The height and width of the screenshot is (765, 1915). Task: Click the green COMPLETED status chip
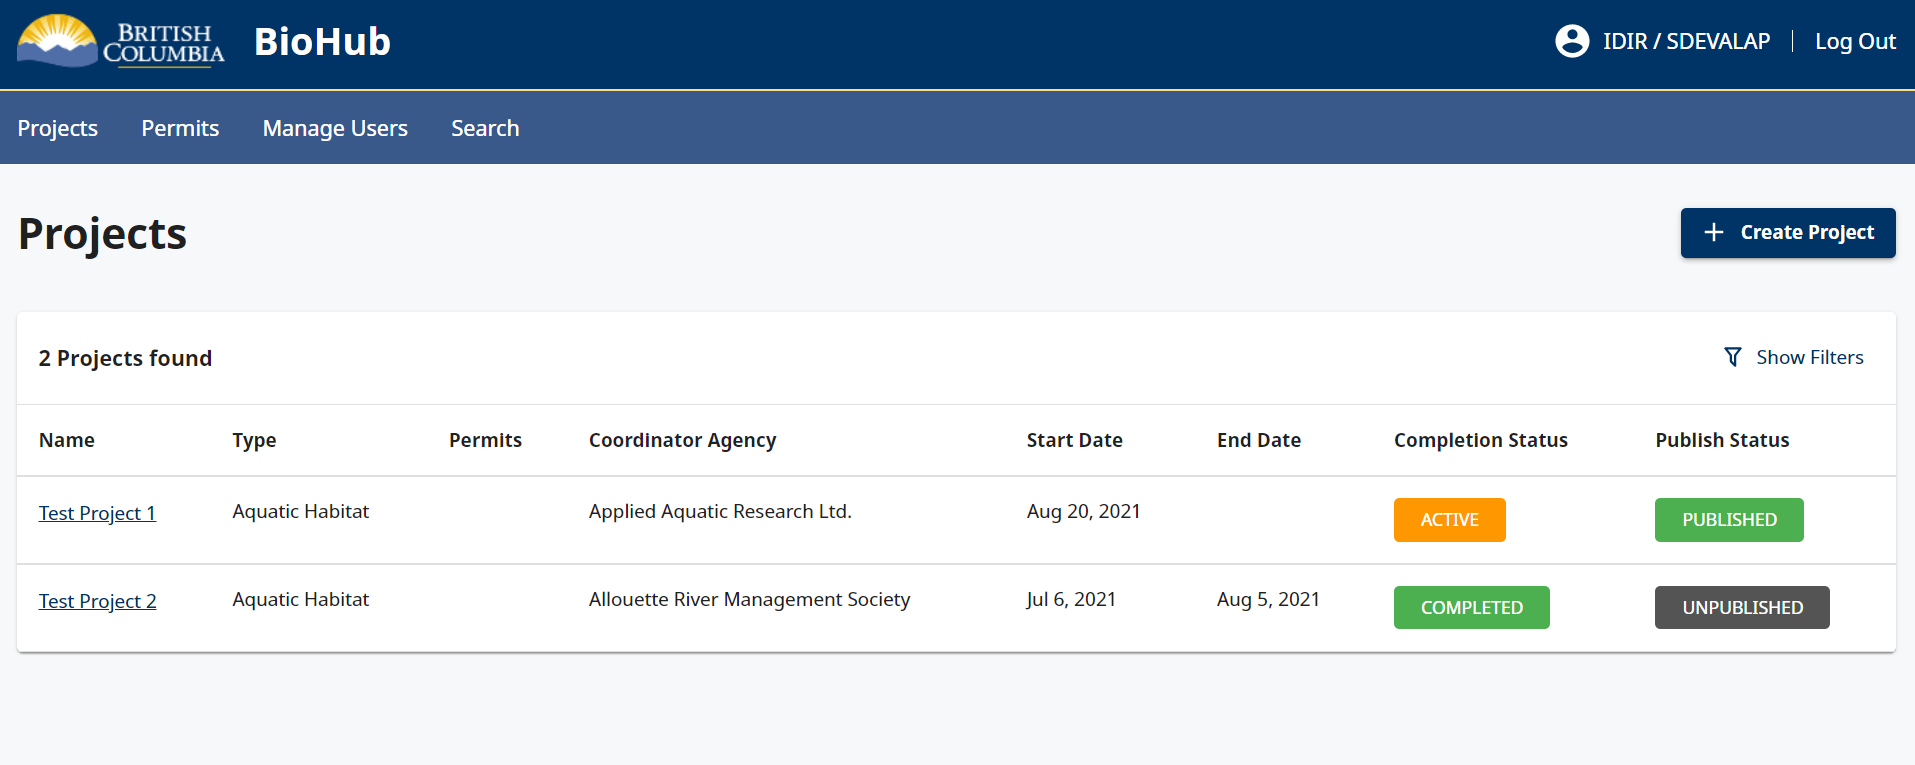[x=1472, y=608]
